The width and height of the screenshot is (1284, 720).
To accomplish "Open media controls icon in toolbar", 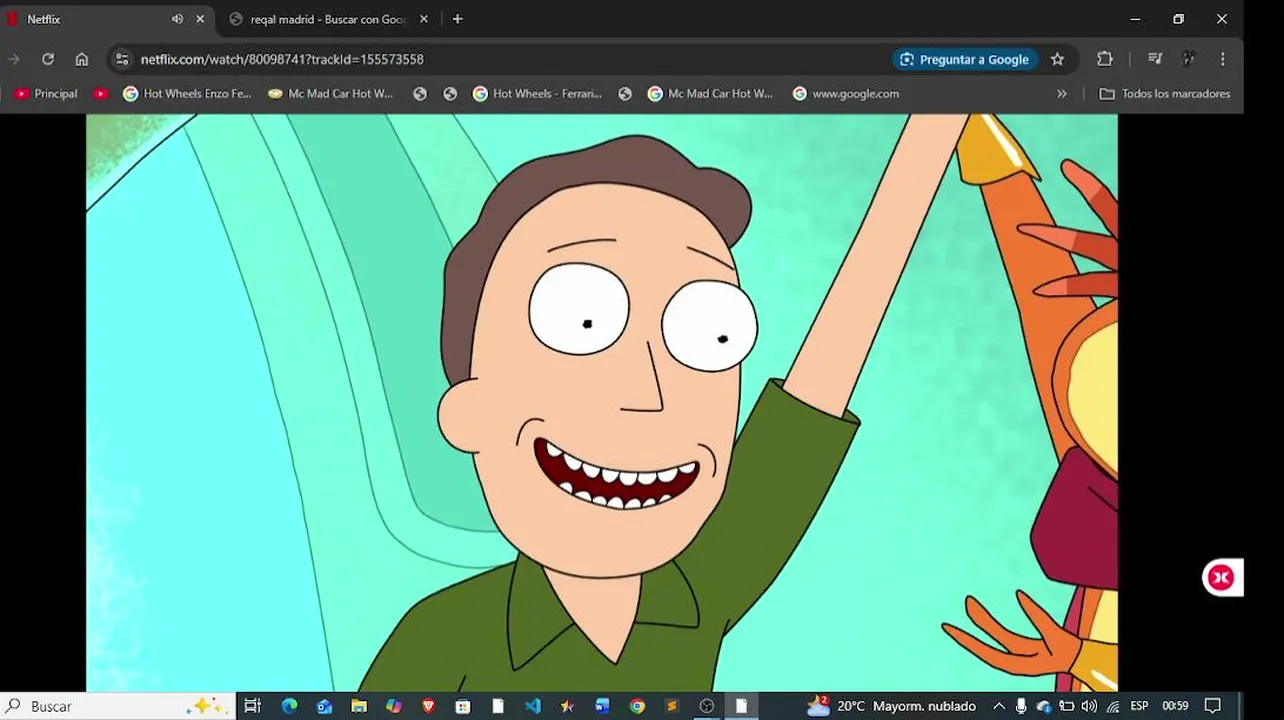I will coord(1155,59).
